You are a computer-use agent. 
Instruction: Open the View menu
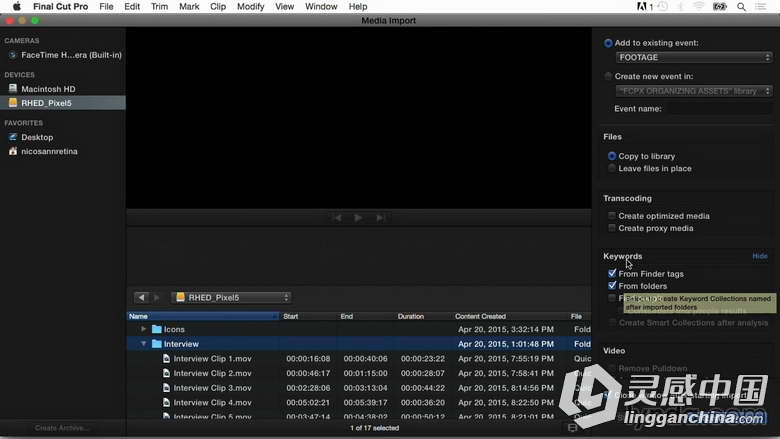click(285, 6)
